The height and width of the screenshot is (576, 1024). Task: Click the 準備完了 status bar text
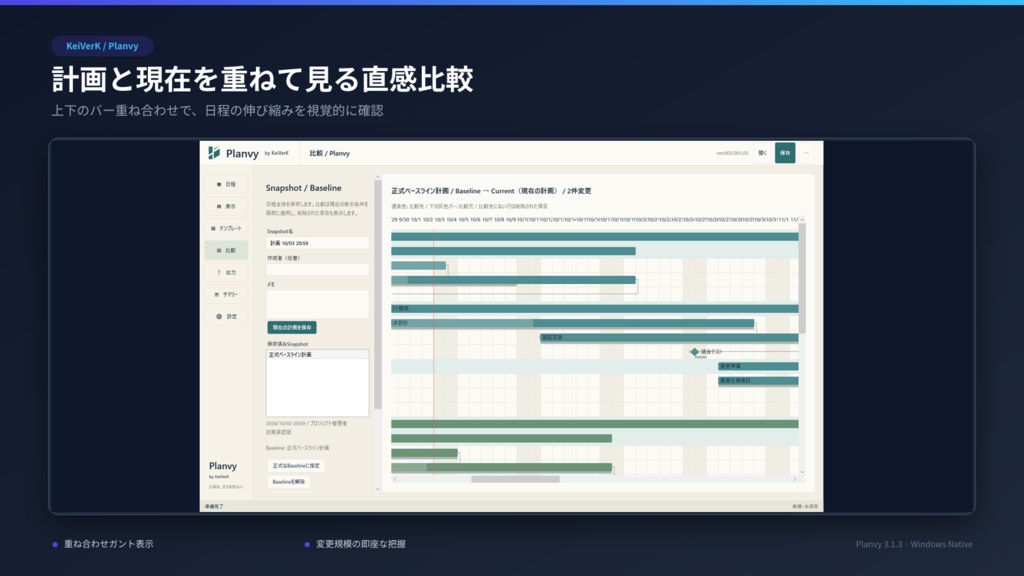coord(214,506)
